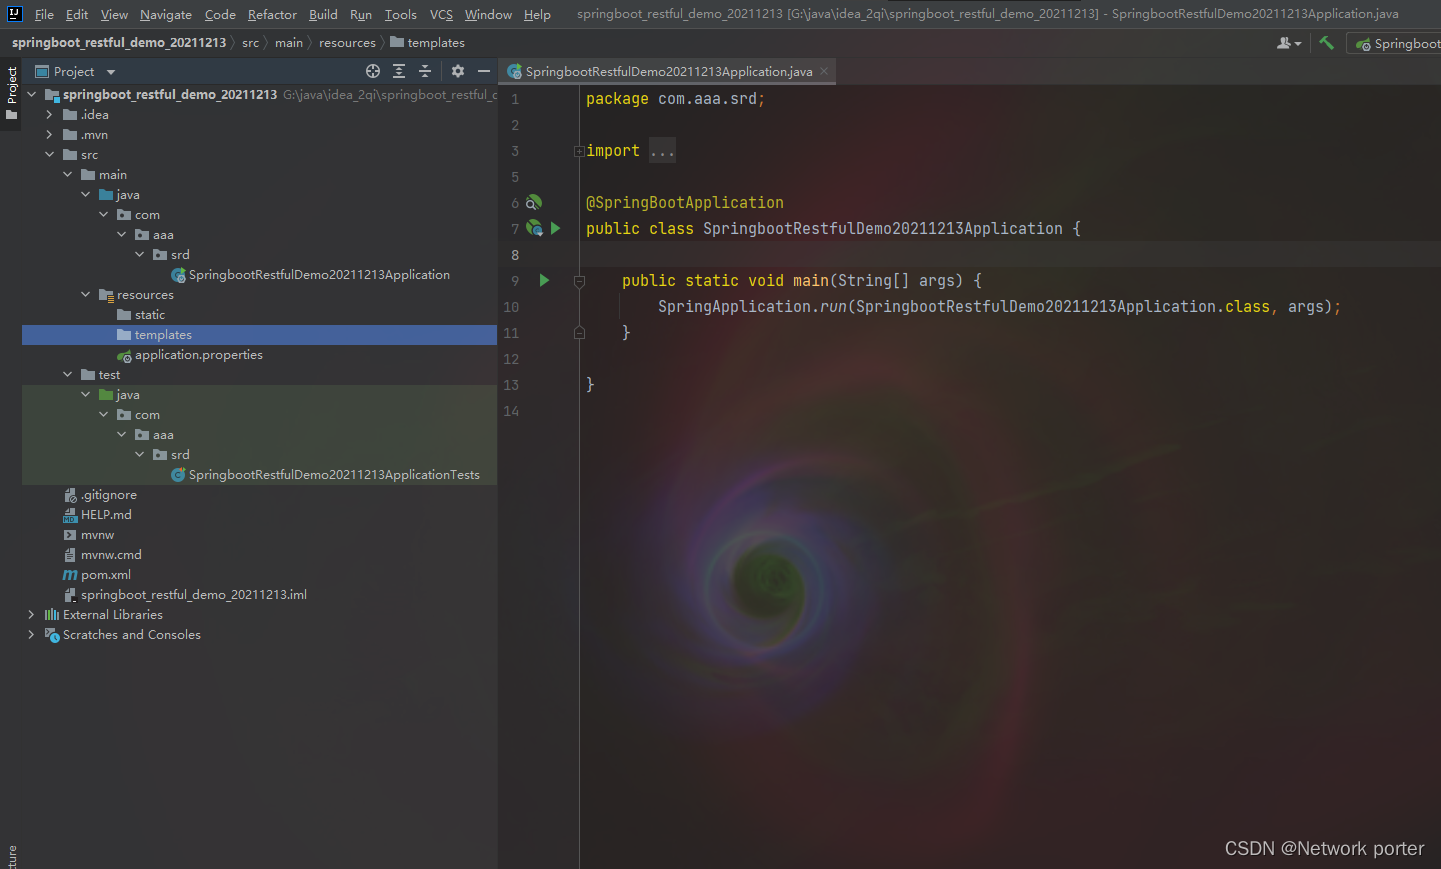
Task: Open the Tools menu
Action: [x=400, y=14]
